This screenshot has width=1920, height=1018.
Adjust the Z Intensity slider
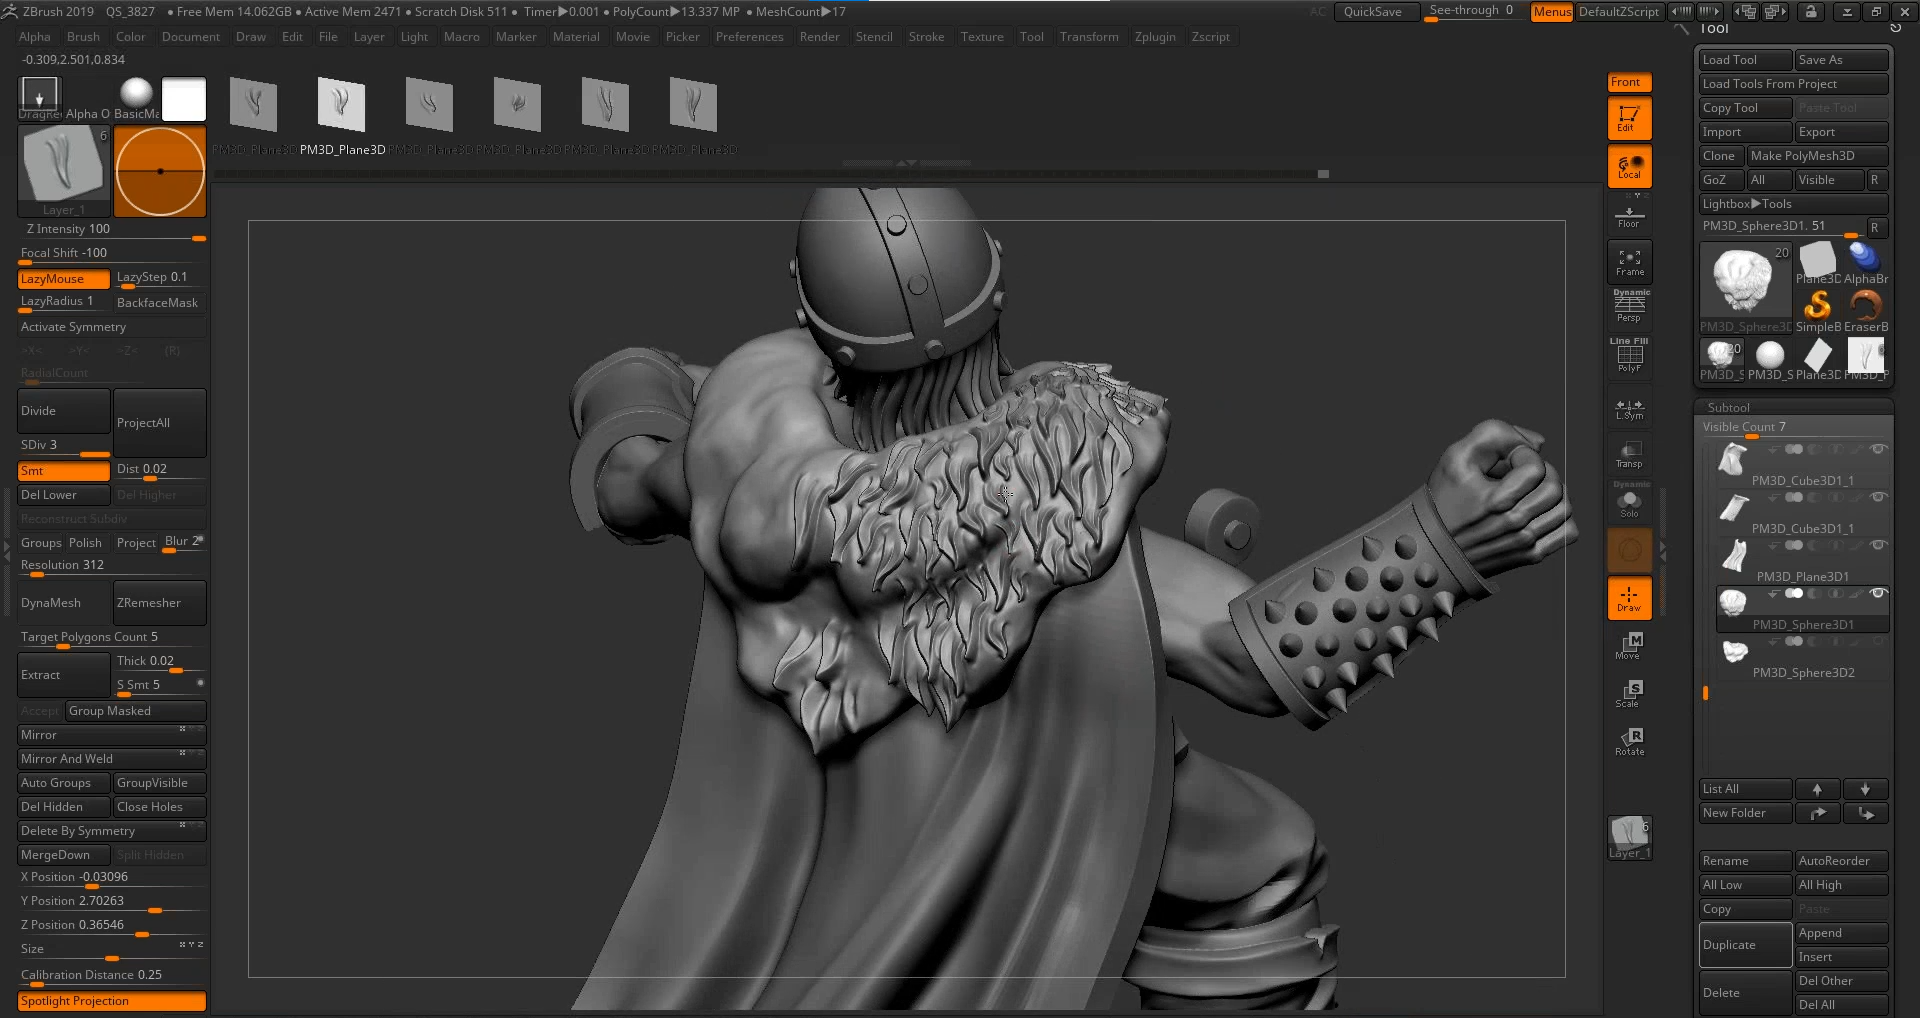(112, 230)
